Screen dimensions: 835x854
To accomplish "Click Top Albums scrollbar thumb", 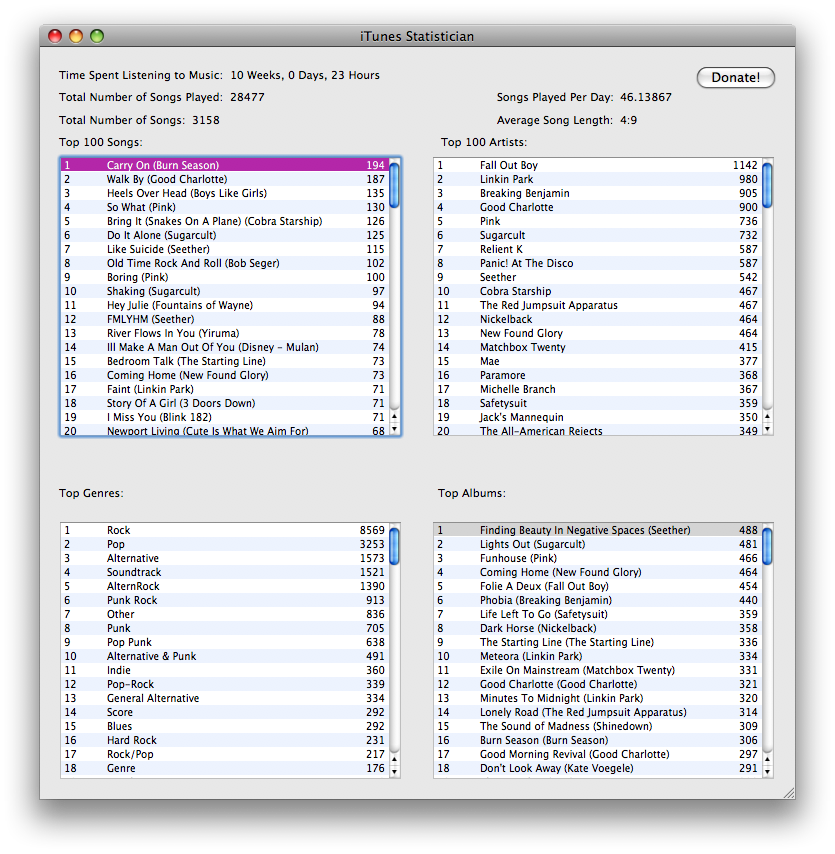I will coord(767,546).
